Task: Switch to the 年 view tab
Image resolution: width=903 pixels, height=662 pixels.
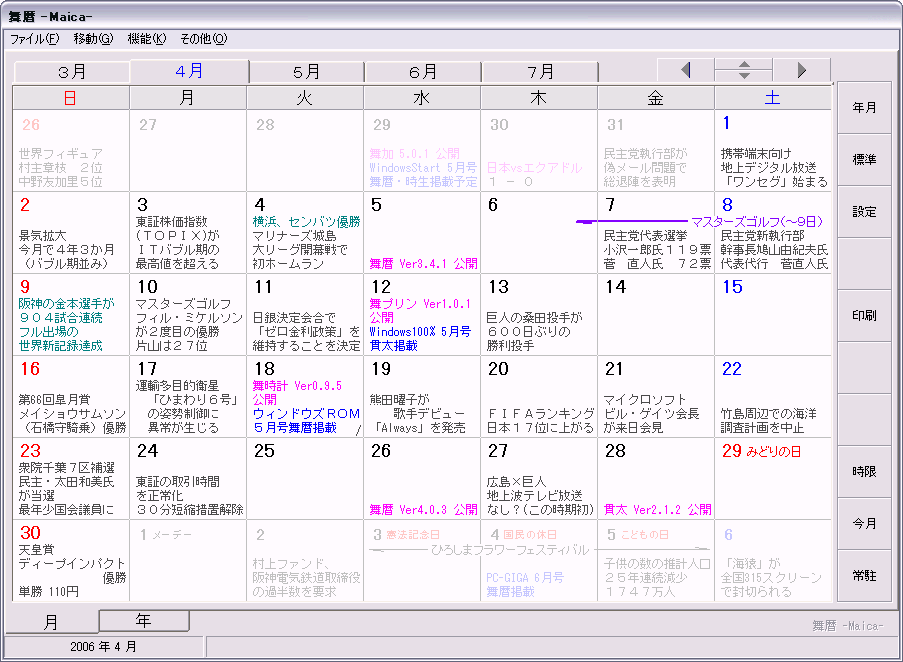Action: 143,621
